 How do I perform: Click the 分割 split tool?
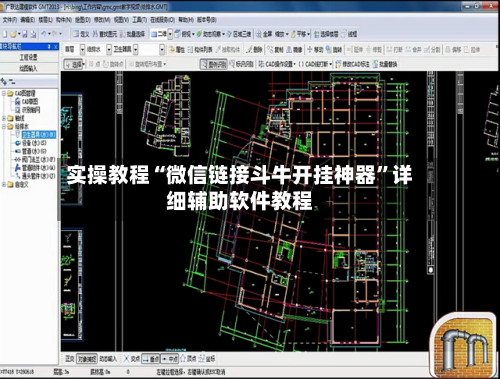click(432, 50)
